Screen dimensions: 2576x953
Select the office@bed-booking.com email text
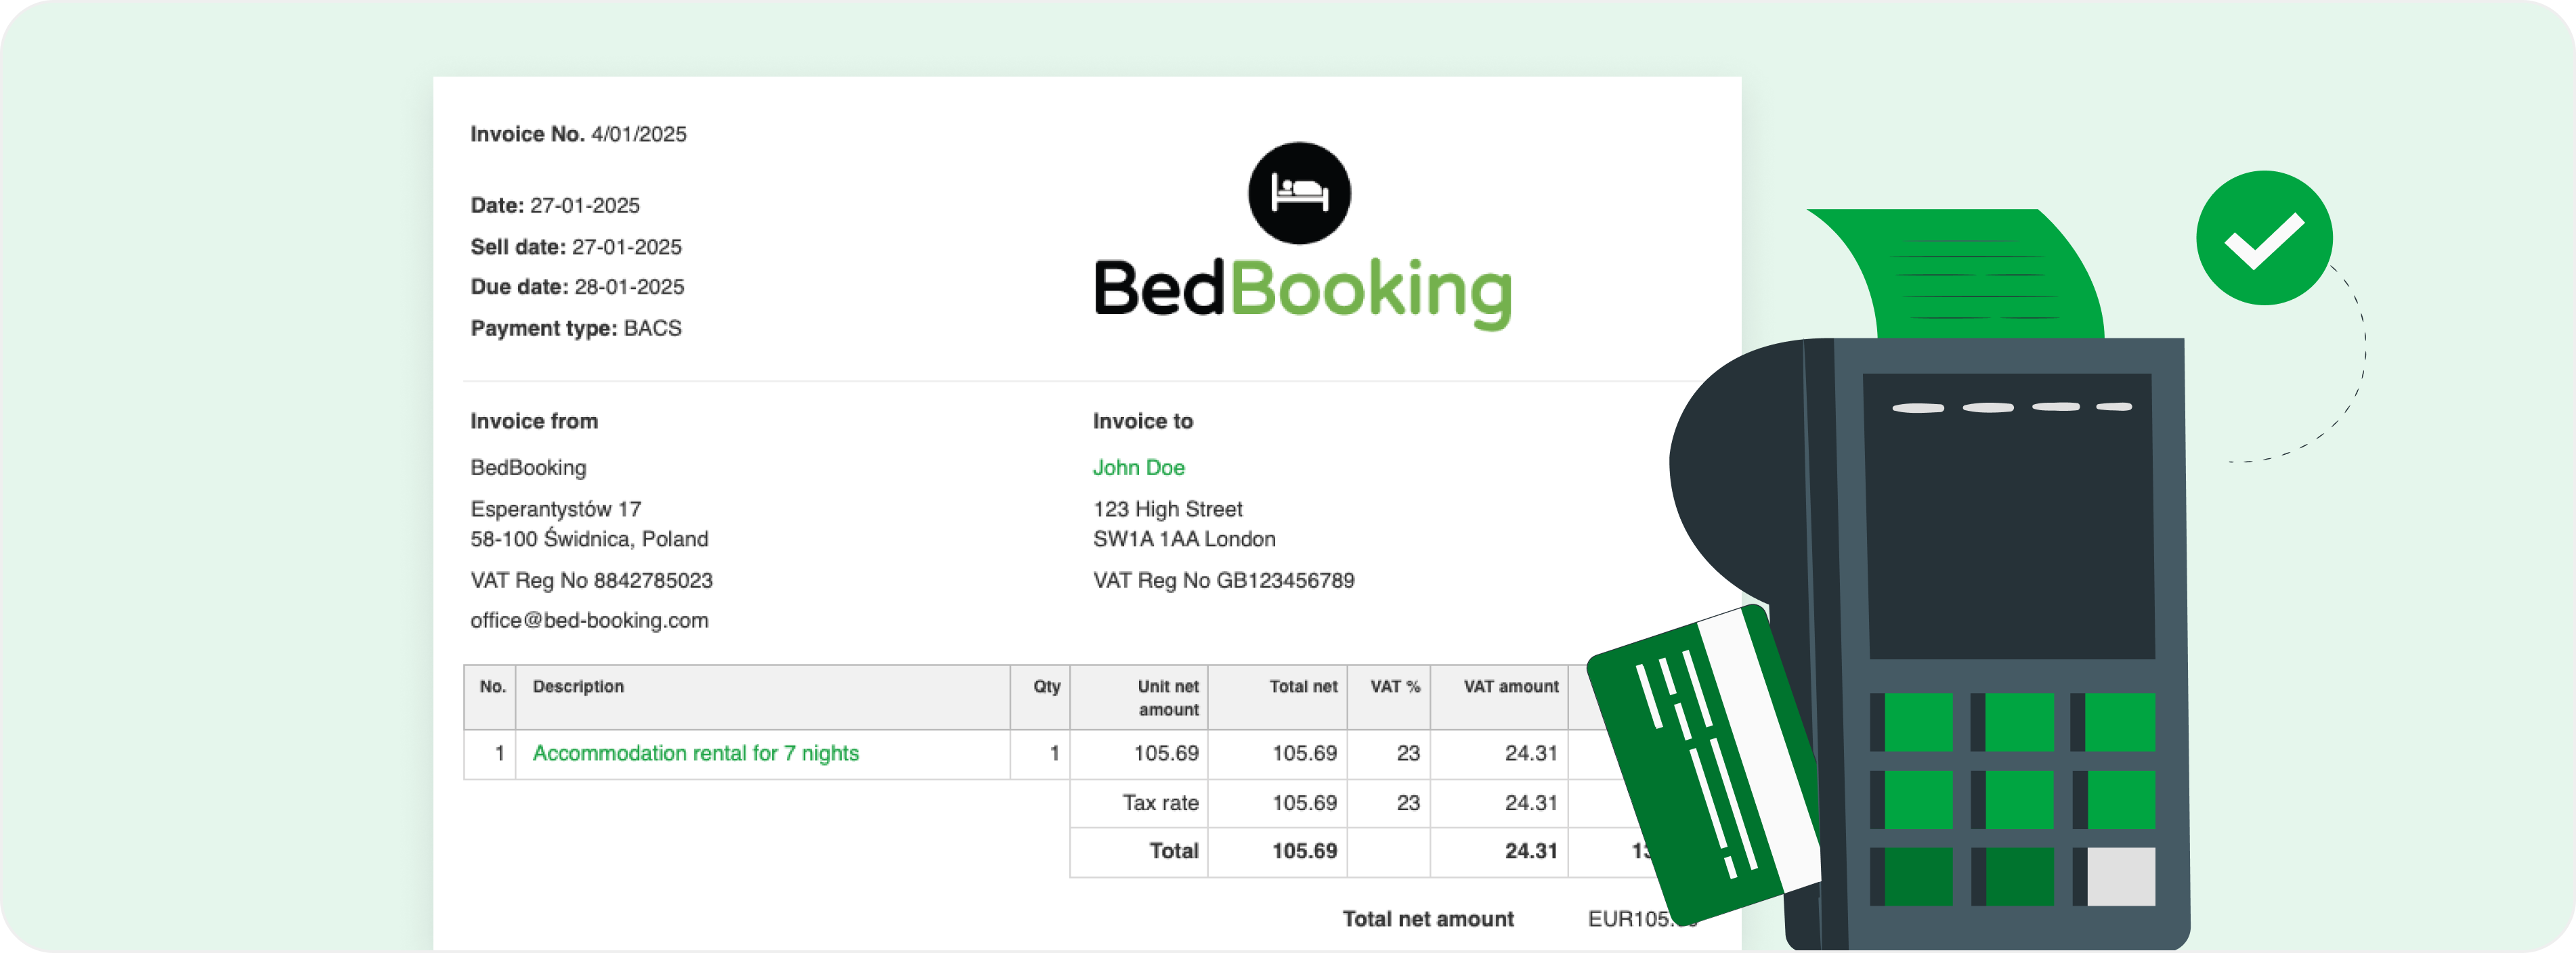[589, 620]
